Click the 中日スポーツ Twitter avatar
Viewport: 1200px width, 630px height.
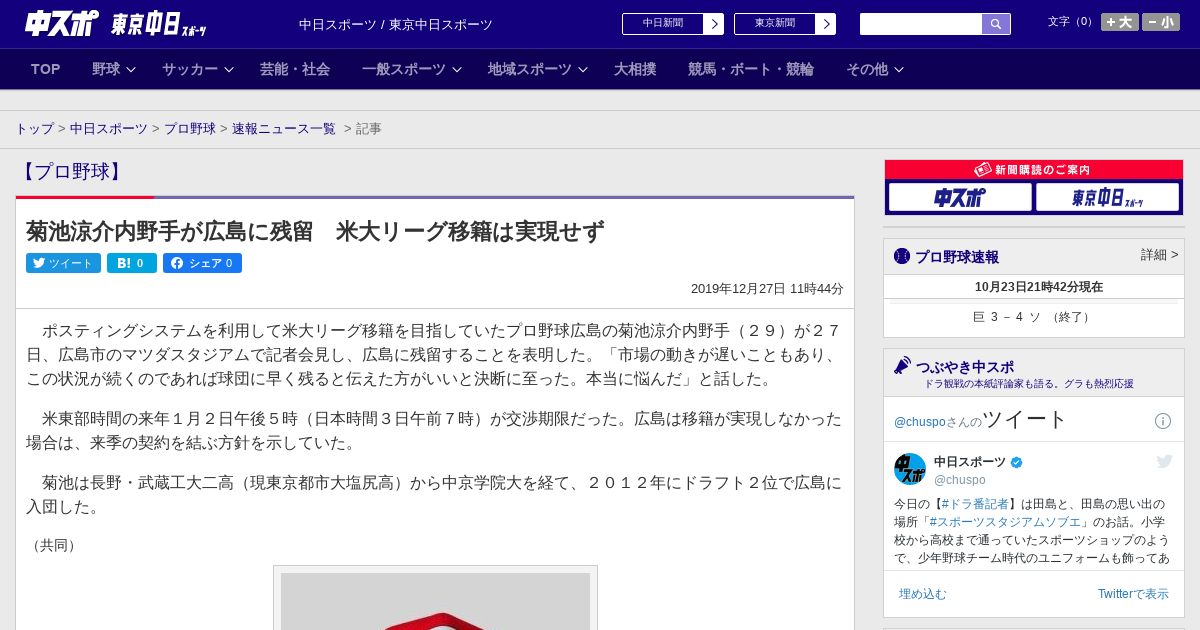910,469
